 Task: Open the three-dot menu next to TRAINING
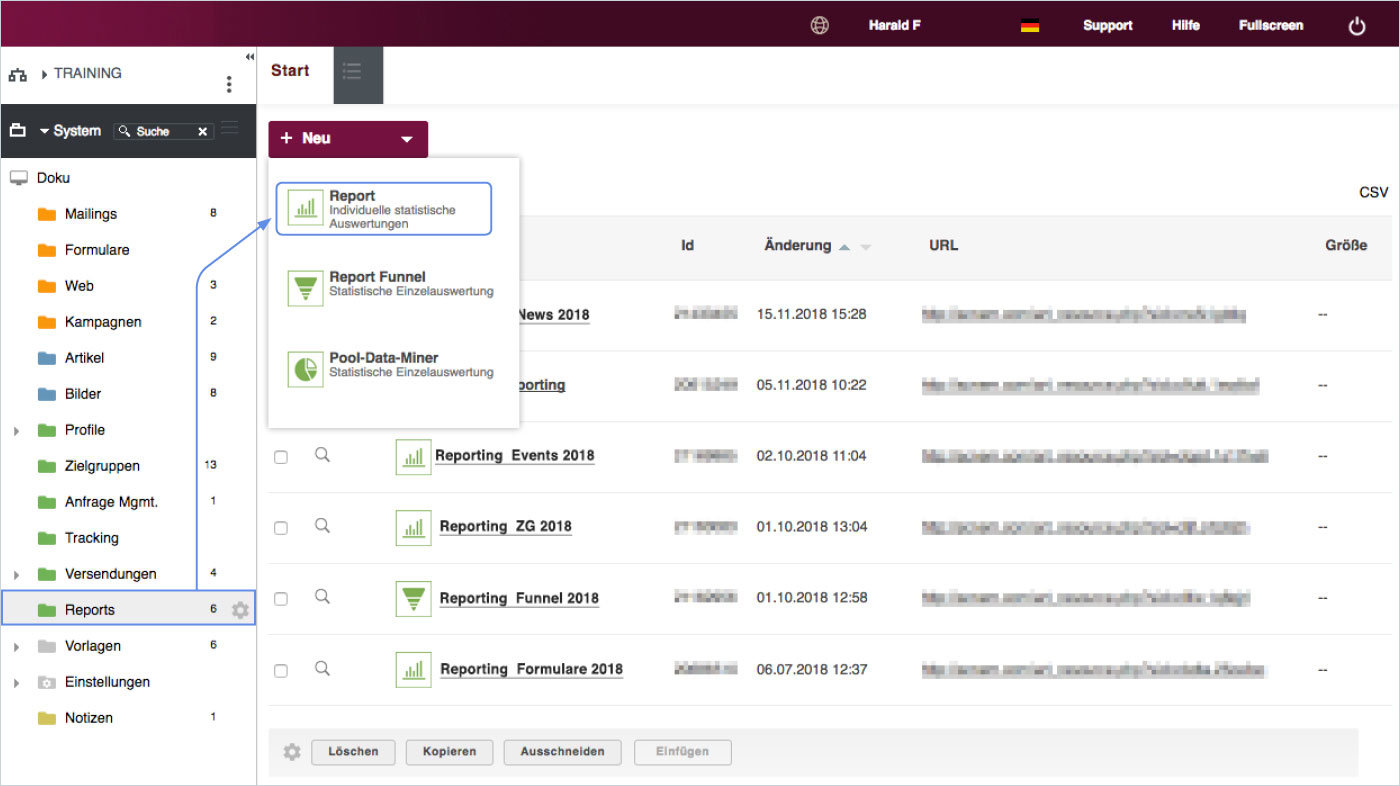(x=229, y=84)
